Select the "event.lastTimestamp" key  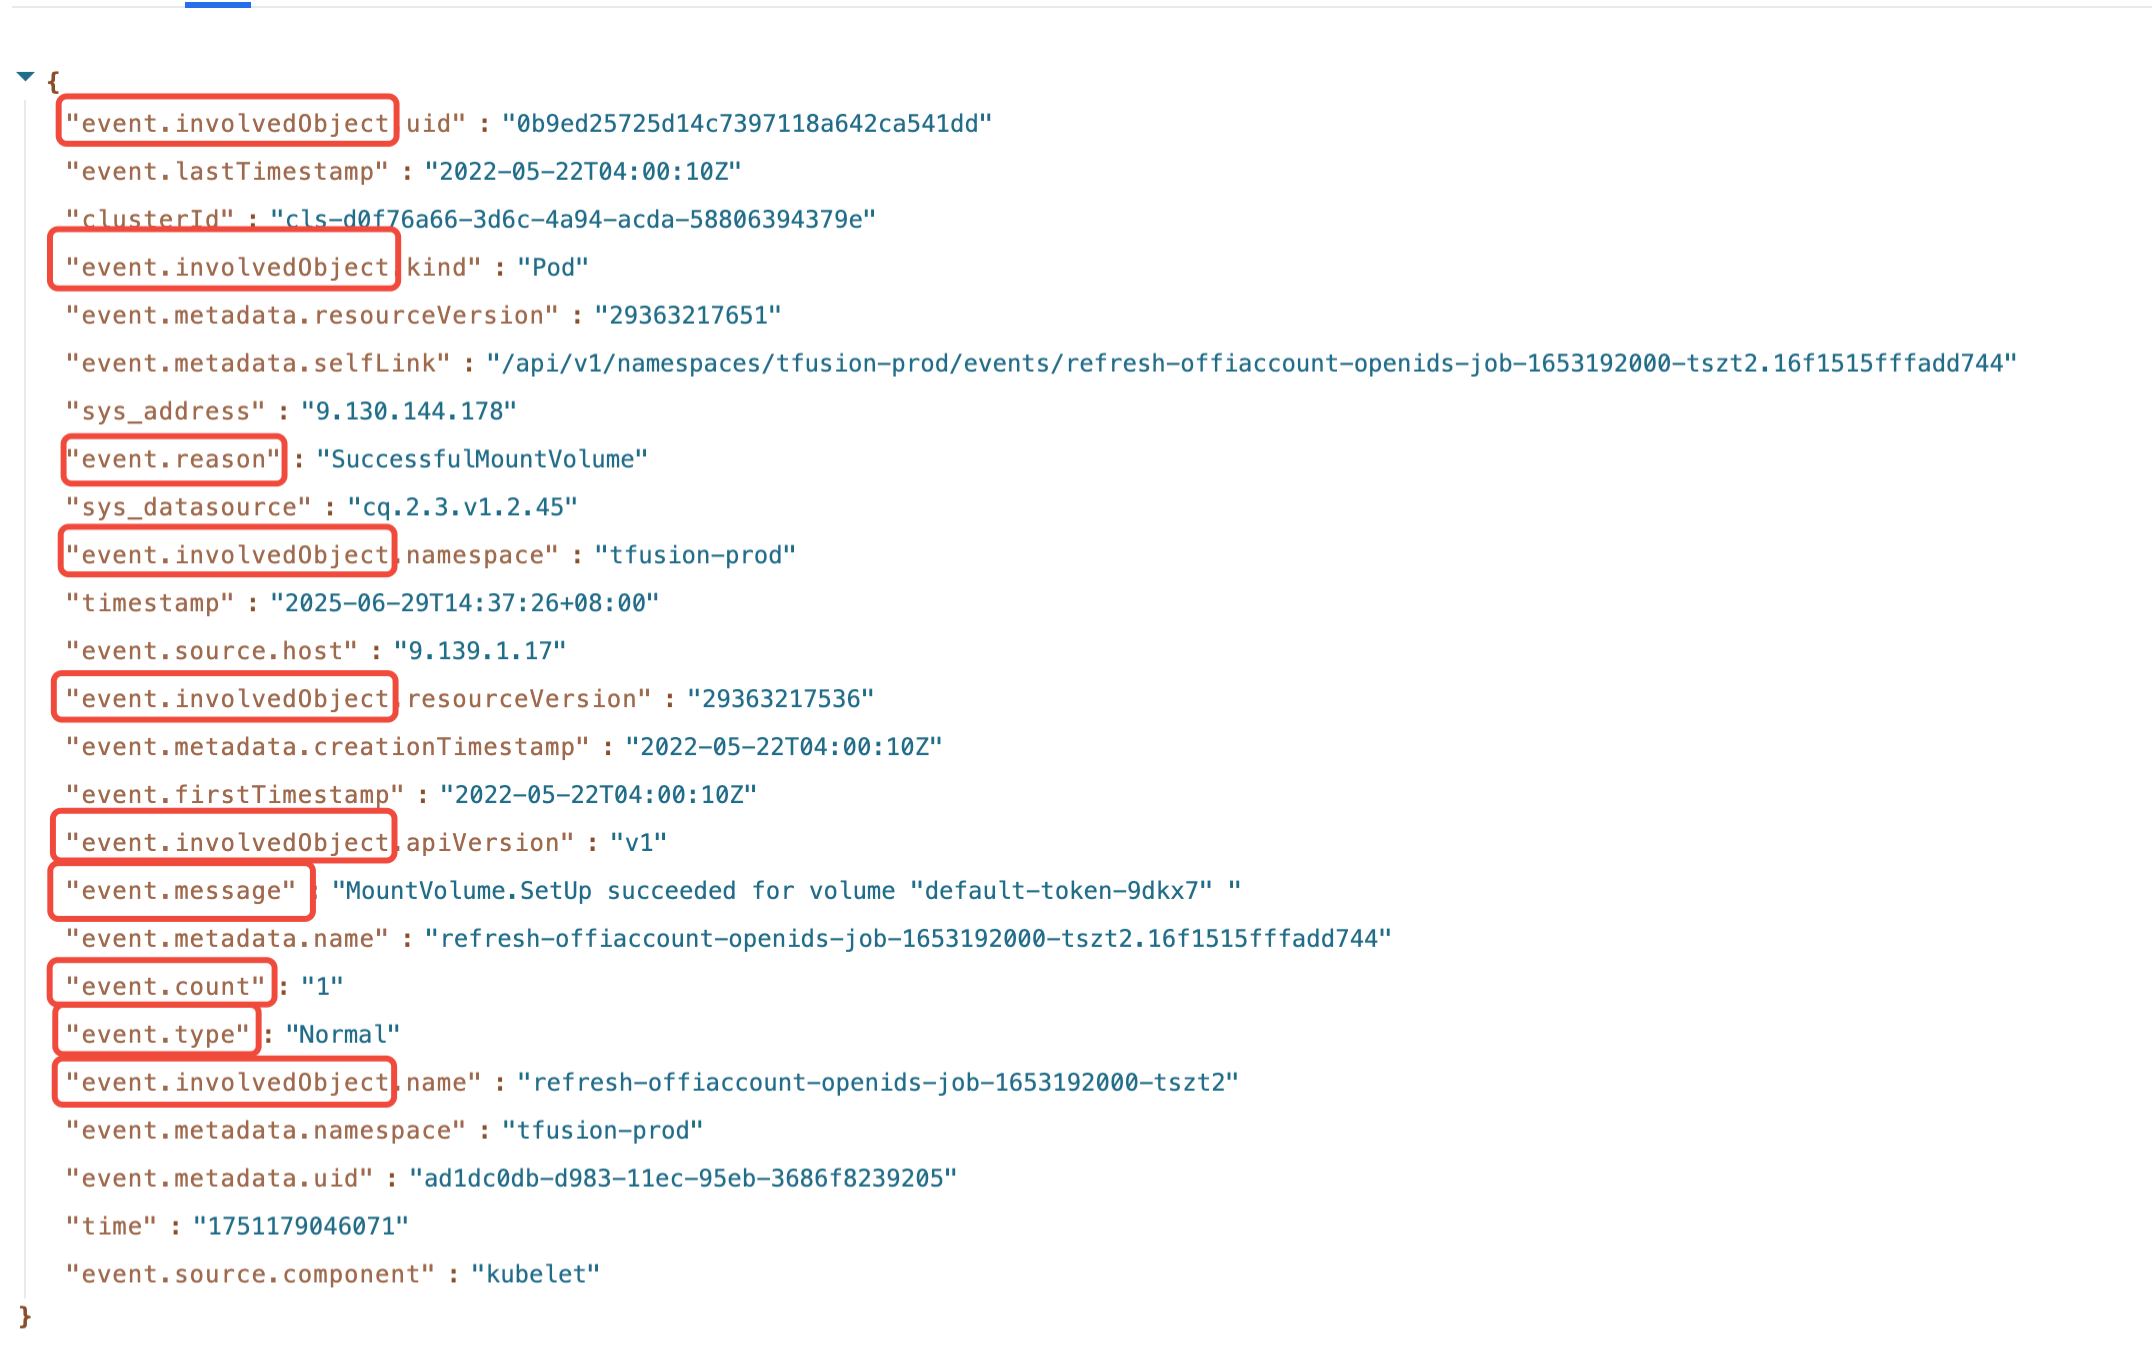point(227,171)
